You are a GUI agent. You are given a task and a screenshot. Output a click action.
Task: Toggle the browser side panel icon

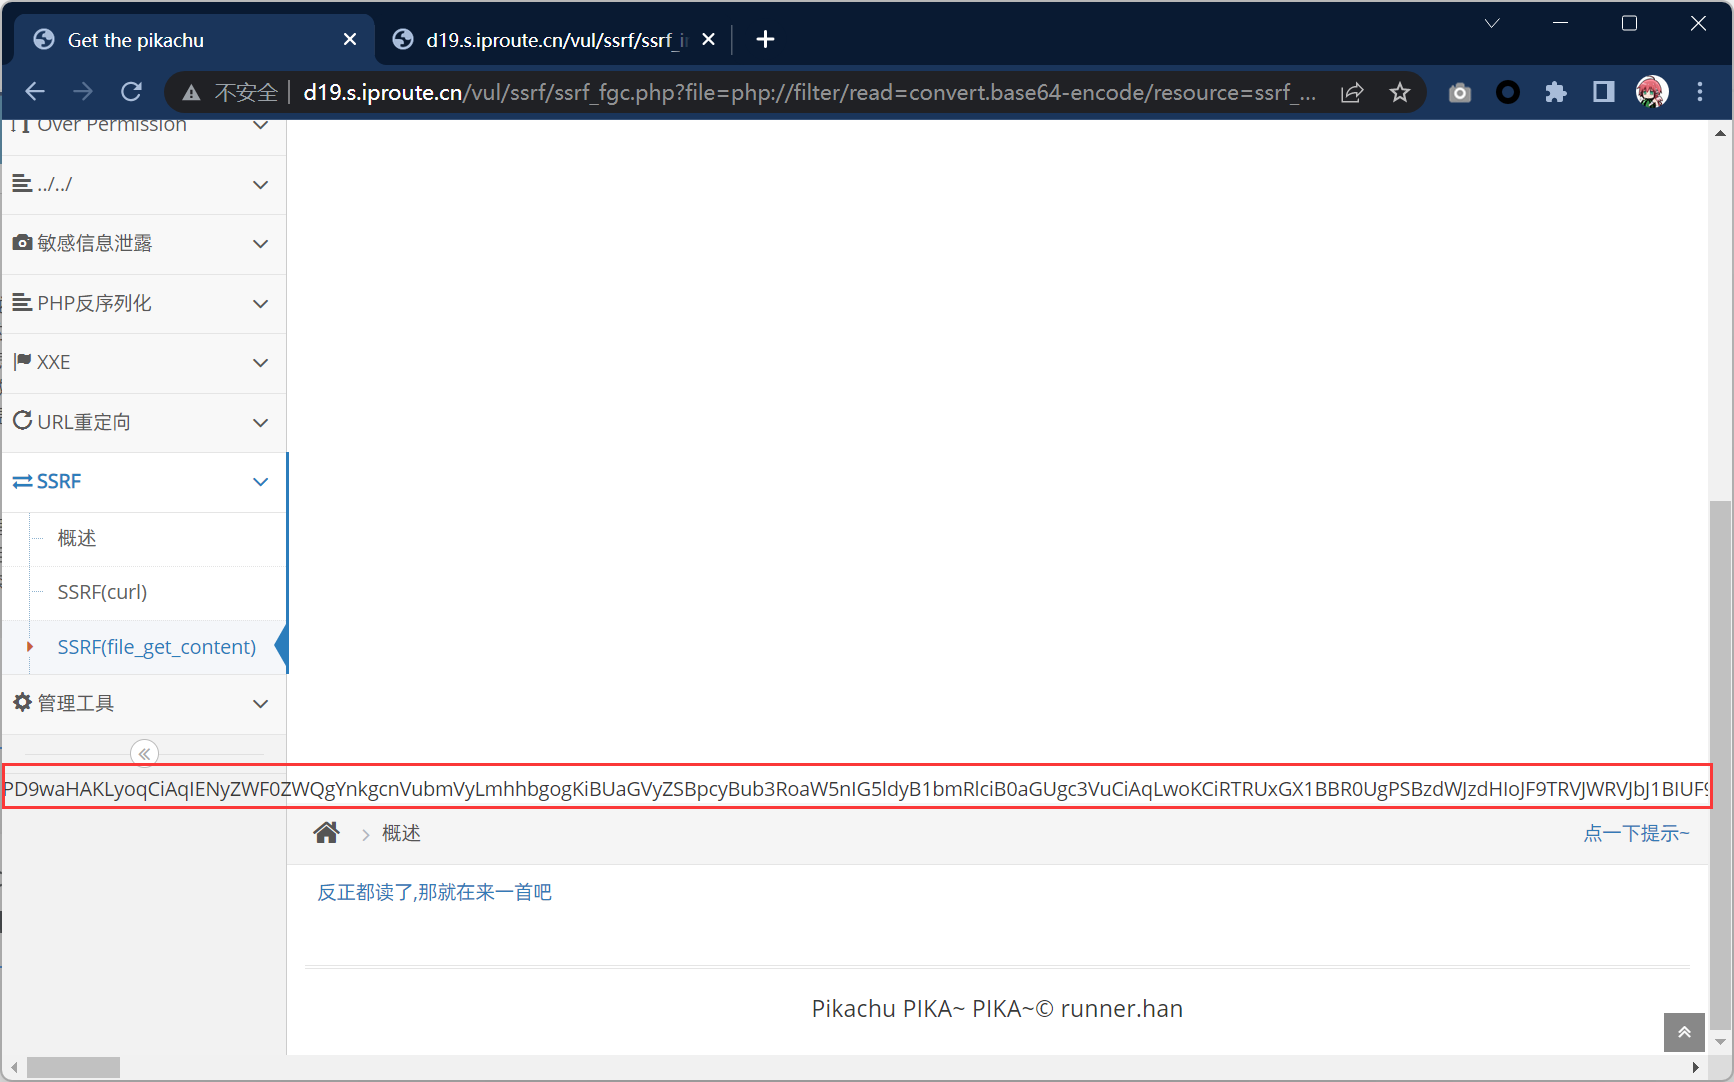coord(1604,92)
